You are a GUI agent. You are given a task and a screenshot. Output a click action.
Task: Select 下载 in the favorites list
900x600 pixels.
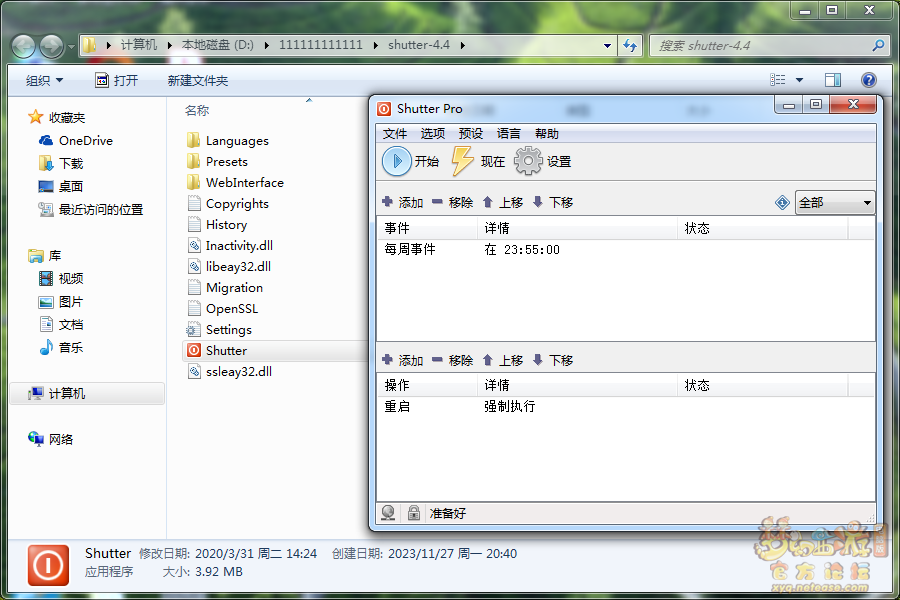click(x=61, y=164)
